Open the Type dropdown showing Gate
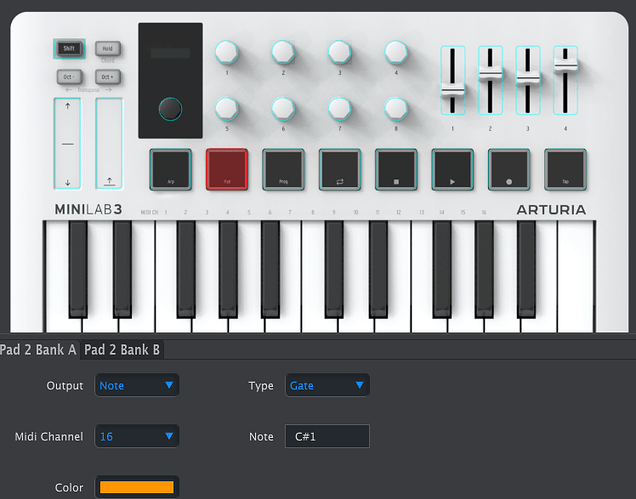This screenshot has width=636, height=499. 327,385
